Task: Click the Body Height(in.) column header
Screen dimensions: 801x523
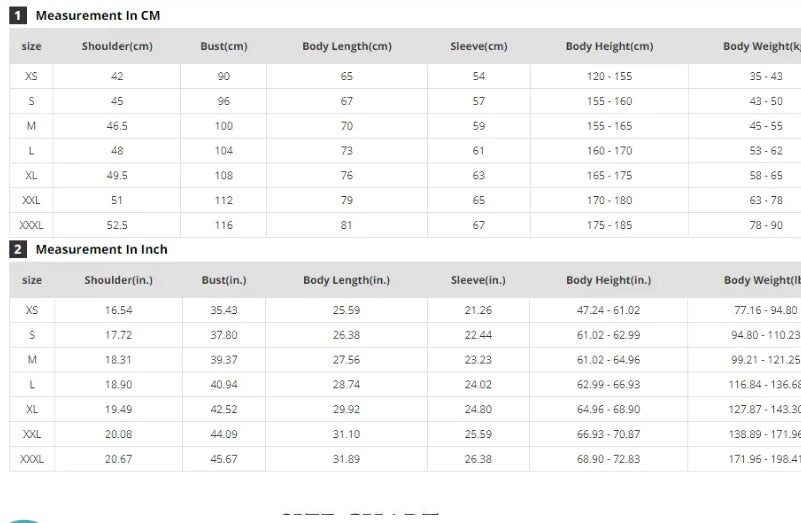Action: 608,281
